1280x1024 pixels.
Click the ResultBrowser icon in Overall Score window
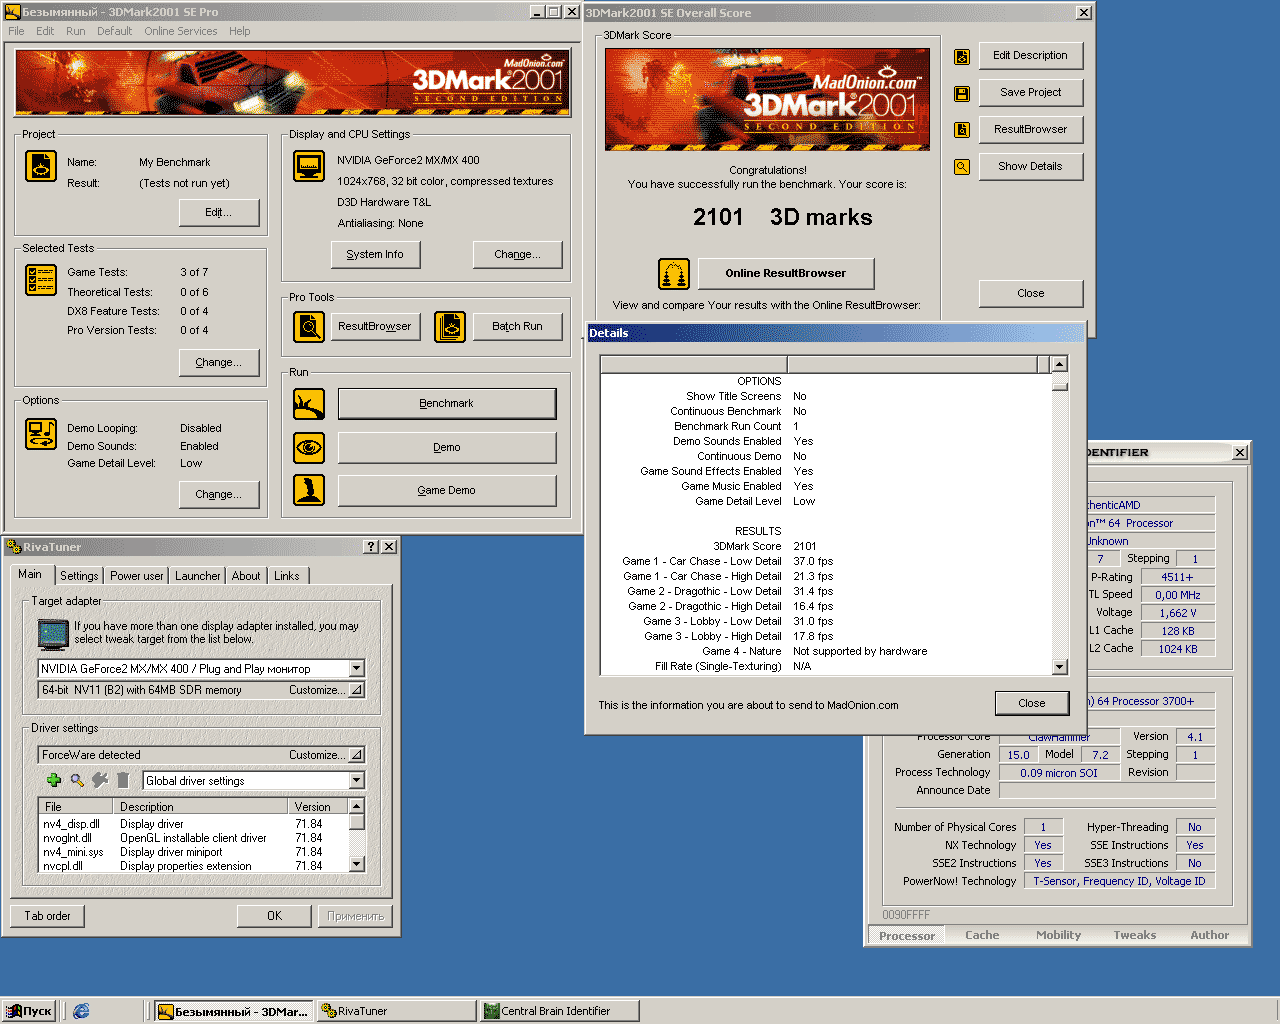tap(962, 130)
